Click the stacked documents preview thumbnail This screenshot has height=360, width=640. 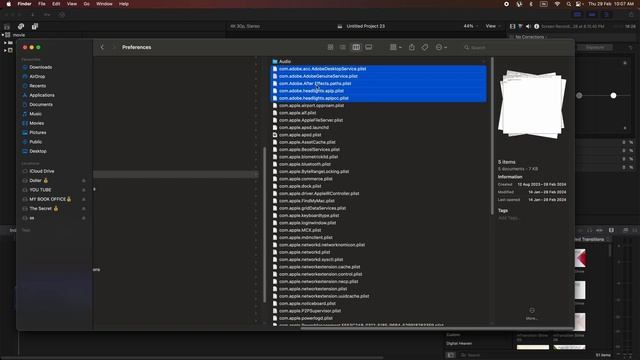click(532, 104)
